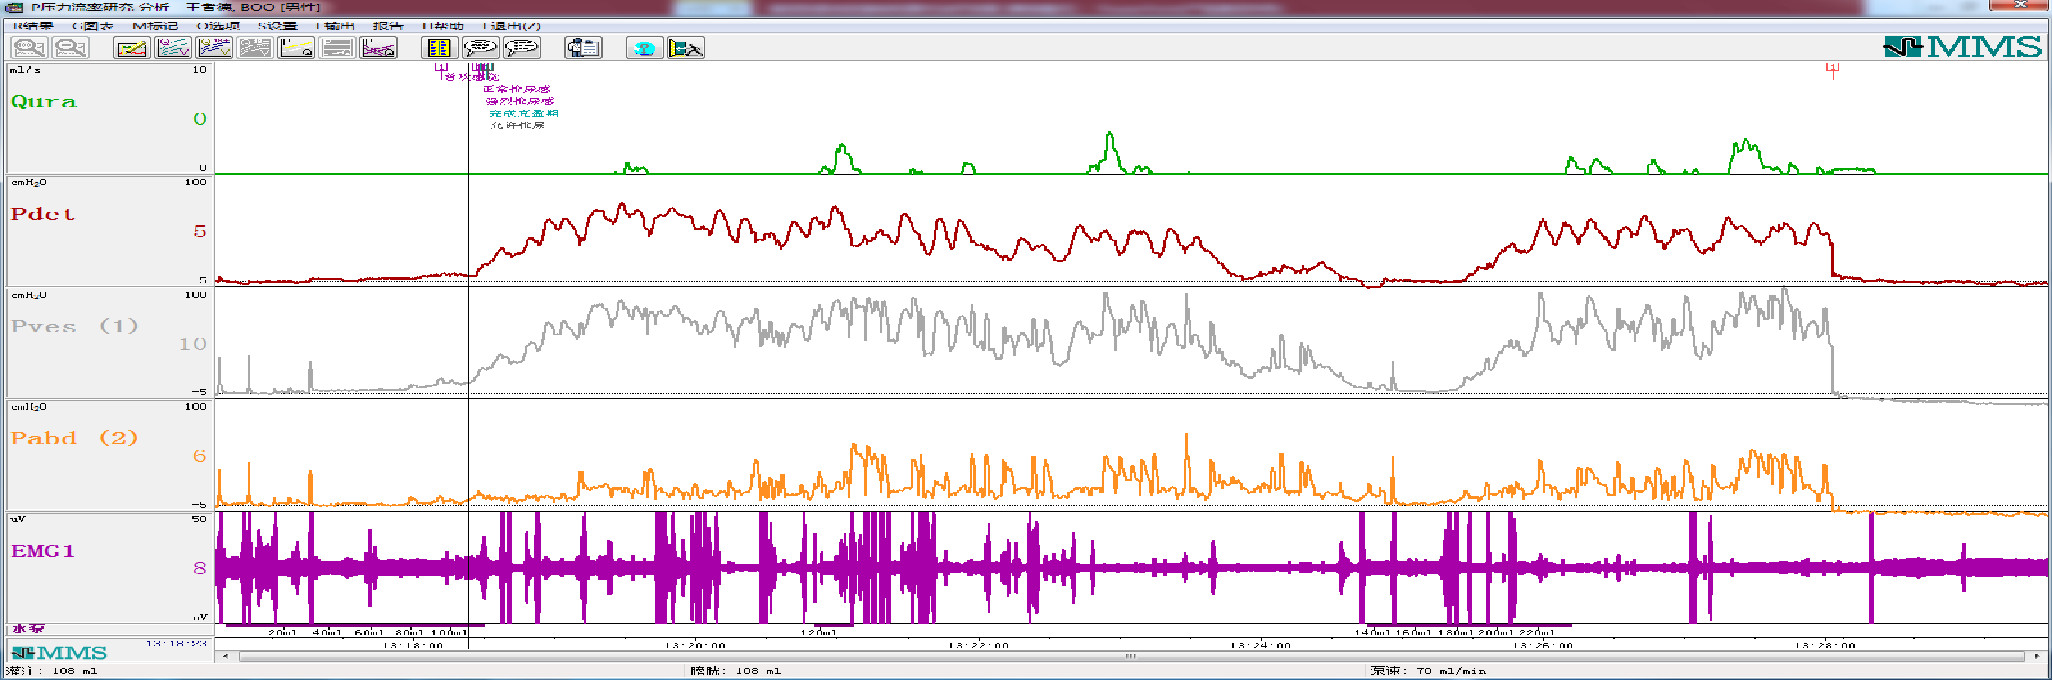
Task: Click the left speech-bubble annotation icon
Action: (x=481, y=47)
